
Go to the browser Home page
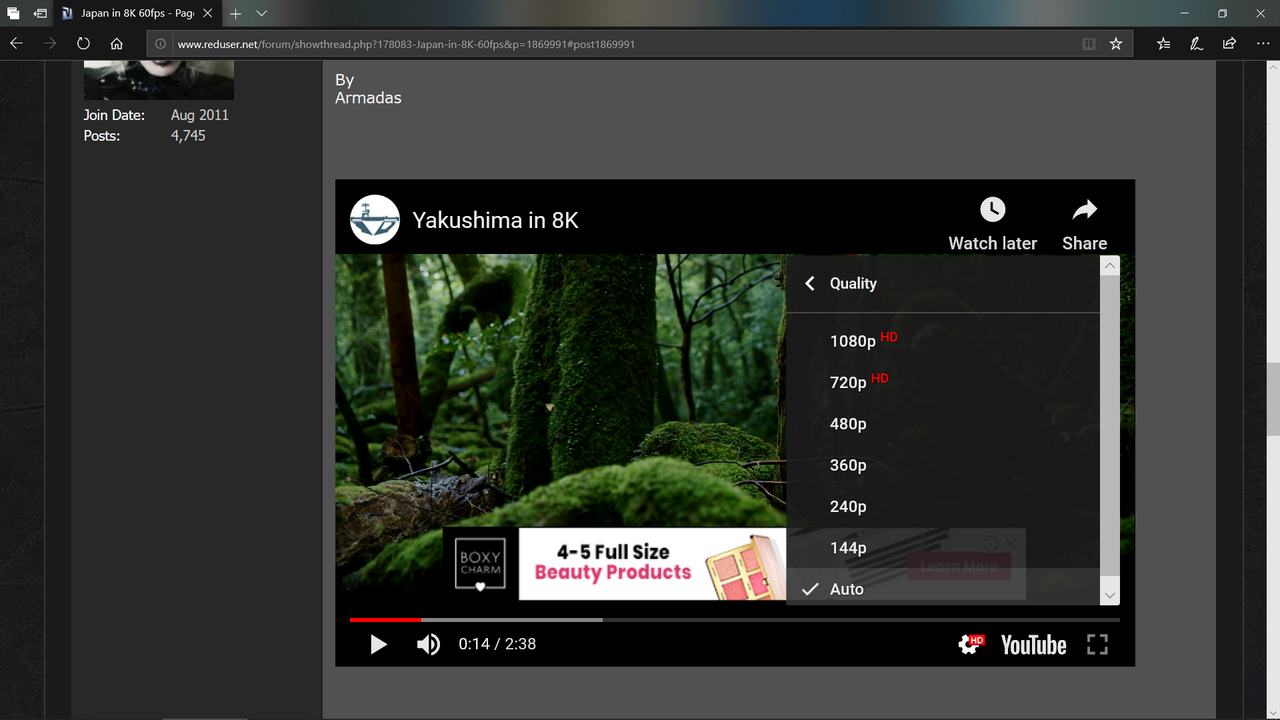tap(117, 44)
